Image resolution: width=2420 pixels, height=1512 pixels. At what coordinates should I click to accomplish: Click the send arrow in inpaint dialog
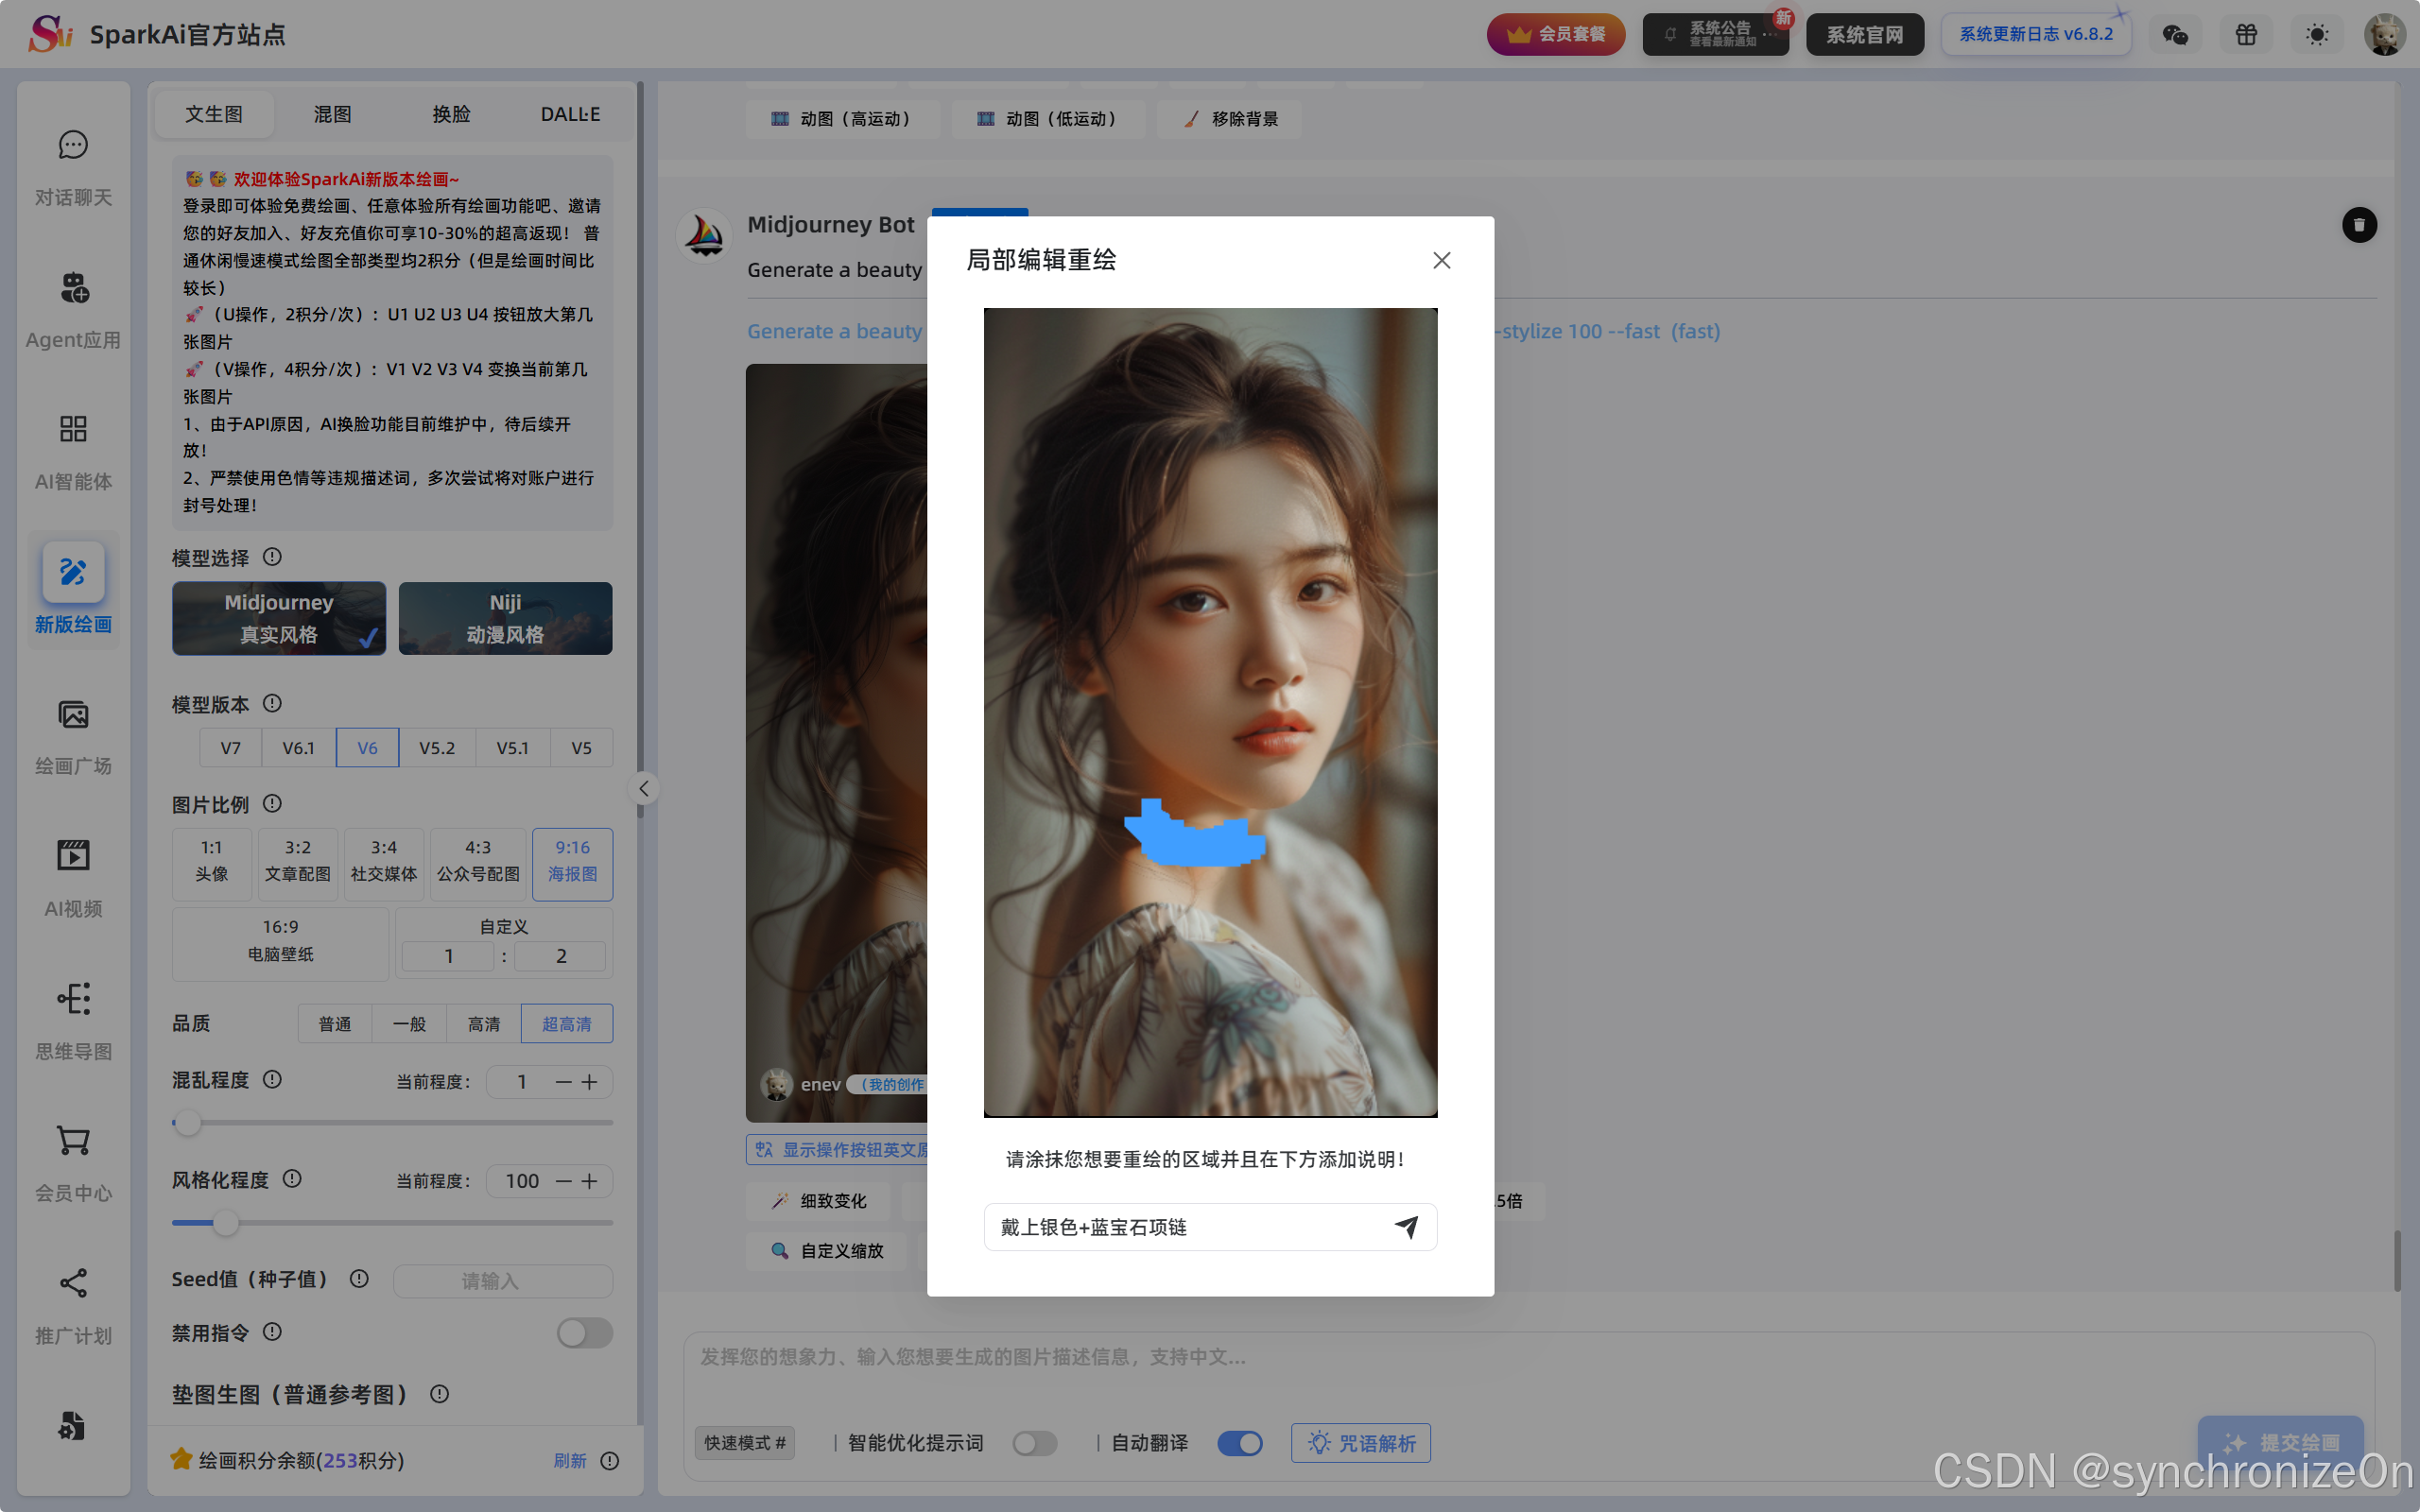(1406, 1227)
